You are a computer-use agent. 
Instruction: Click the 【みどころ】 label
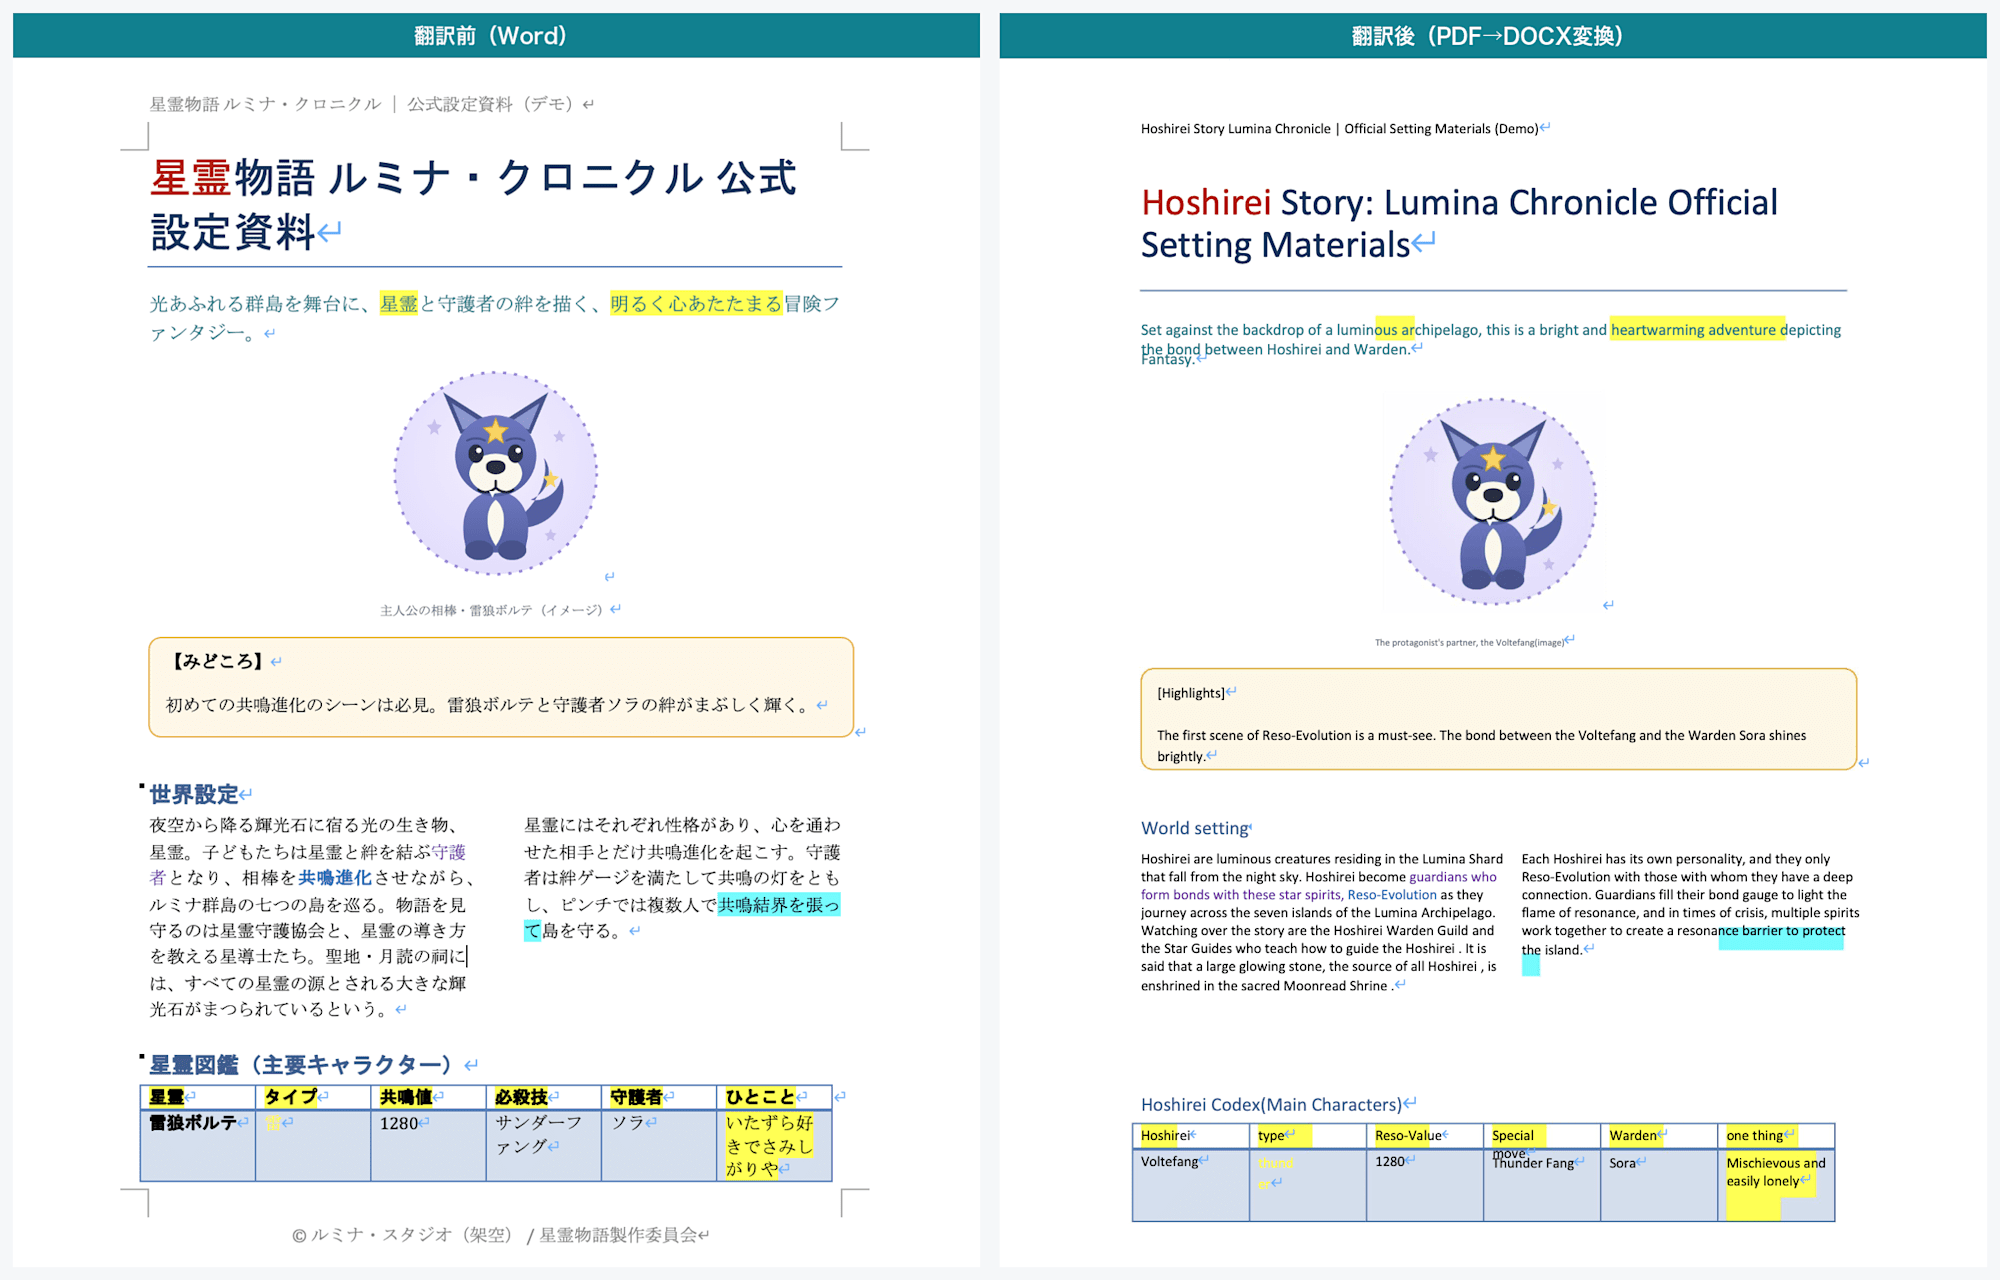coord(217,661)
